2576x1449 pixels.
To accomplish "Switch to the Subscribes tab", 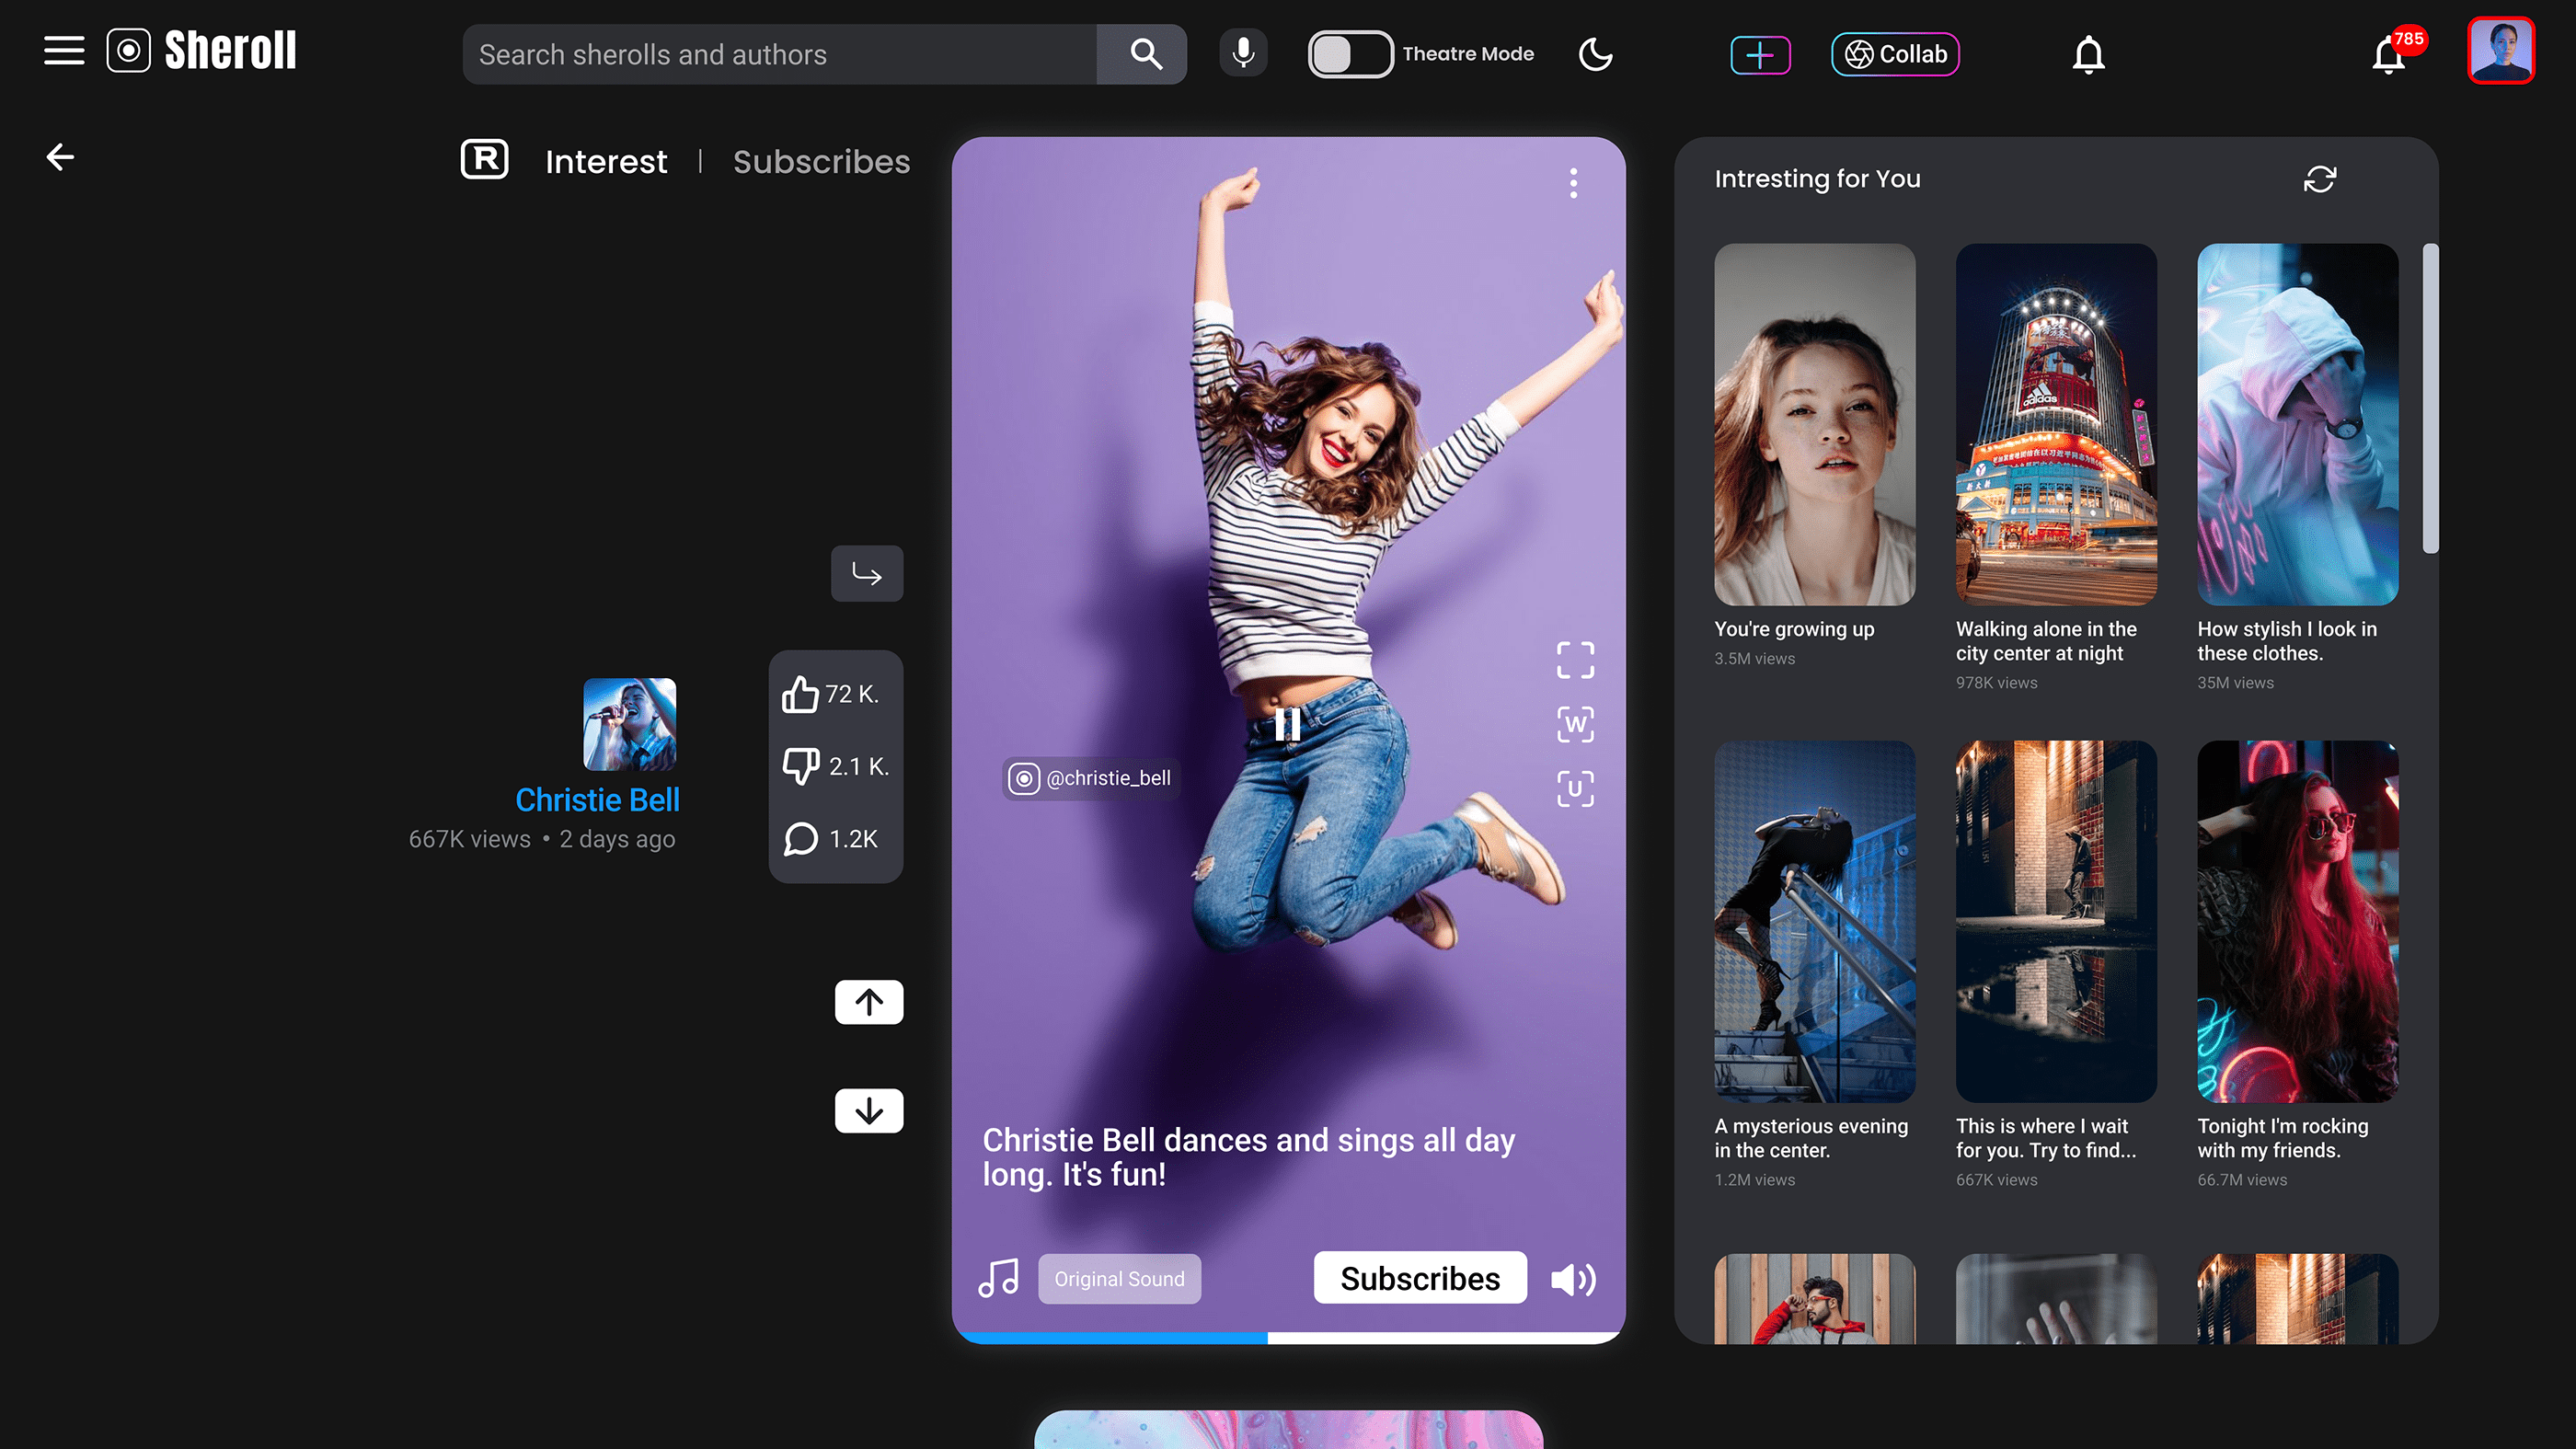I will (x=821, y=162).
